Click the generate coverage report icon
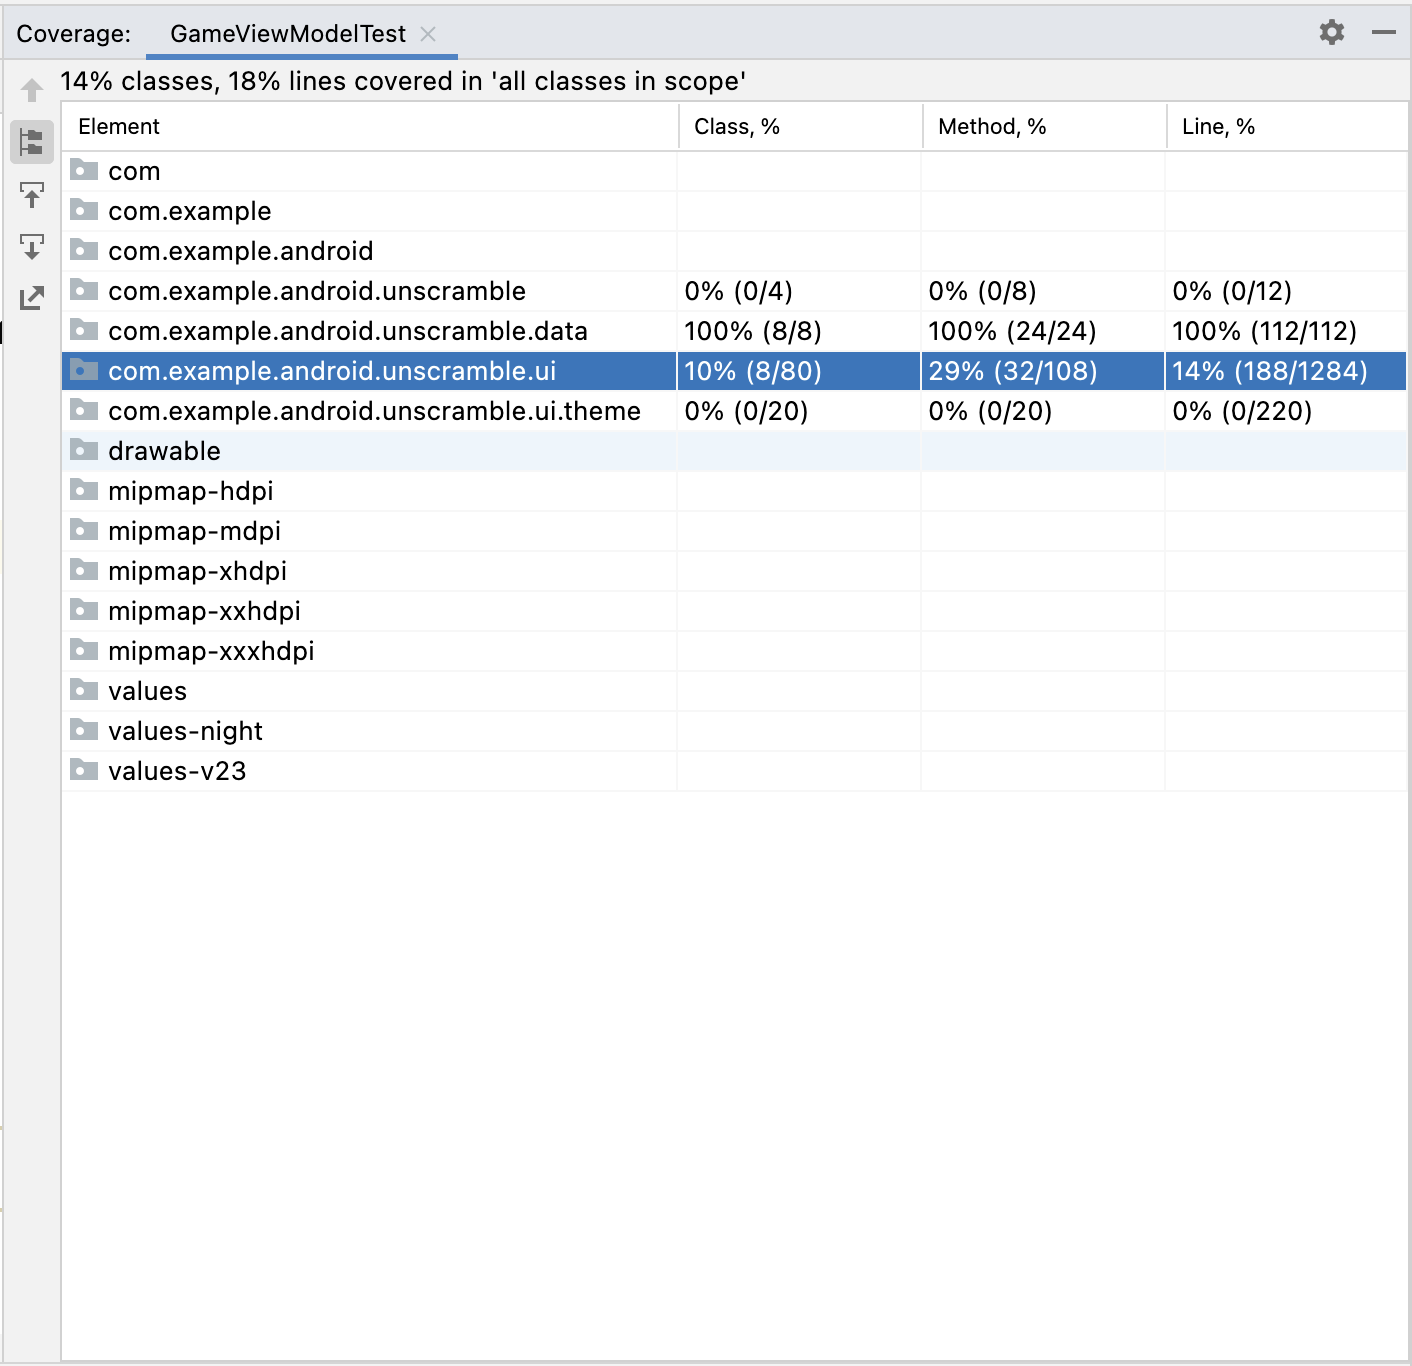Image resolution: width=1412 pixels, height=1366 pixels. tap(32, 298)
